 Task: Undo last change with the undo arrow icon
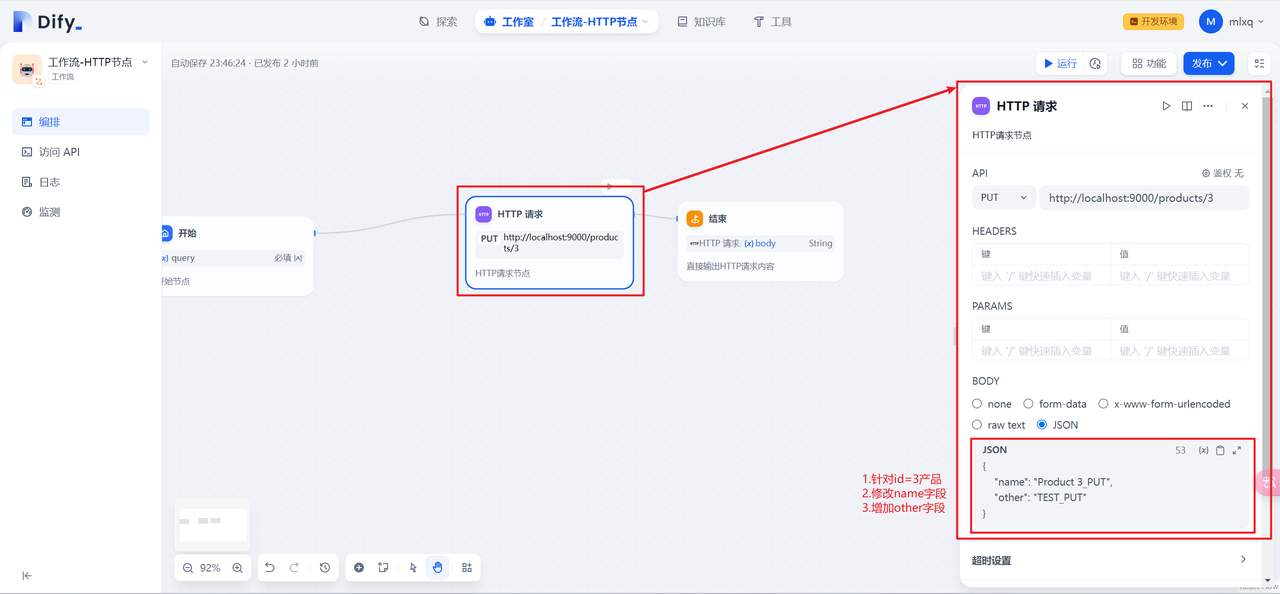(269, 567)
